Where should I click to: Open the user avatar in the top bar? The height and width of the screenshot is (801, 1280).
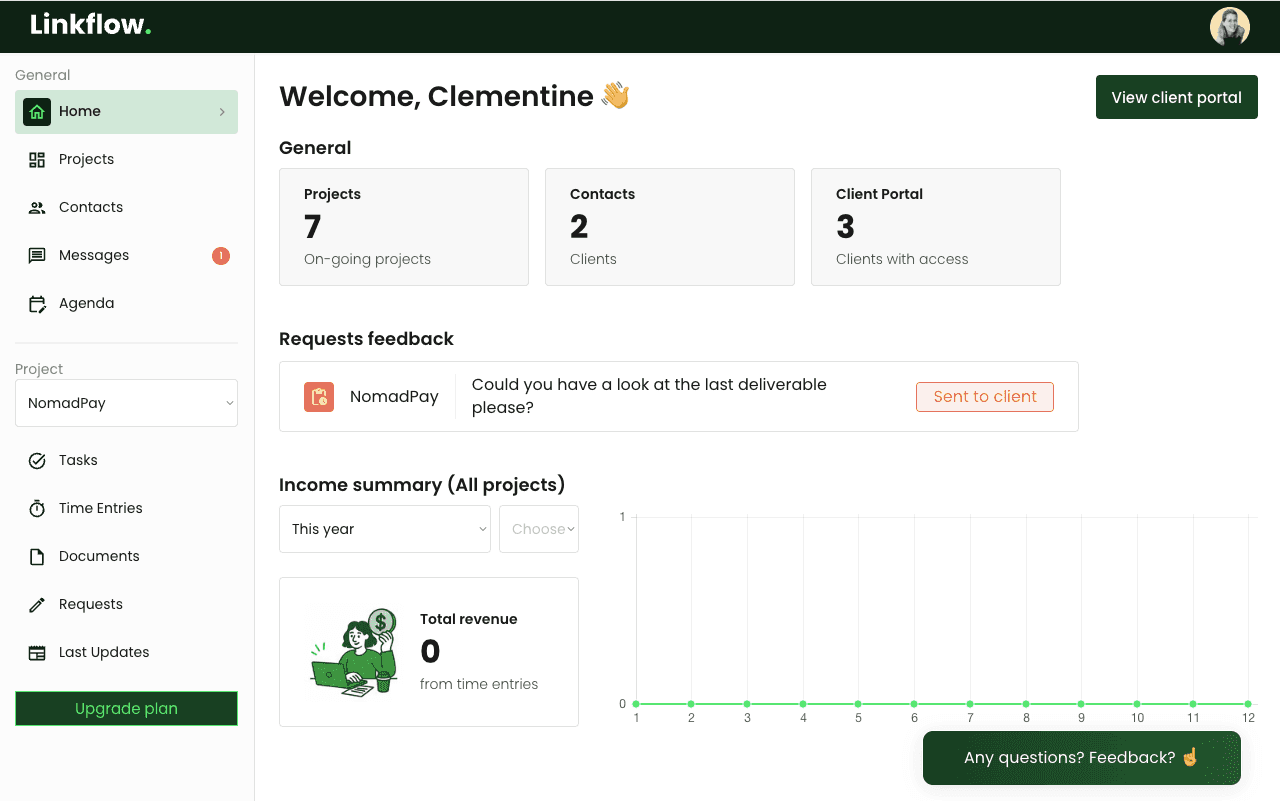point(1230,27)
